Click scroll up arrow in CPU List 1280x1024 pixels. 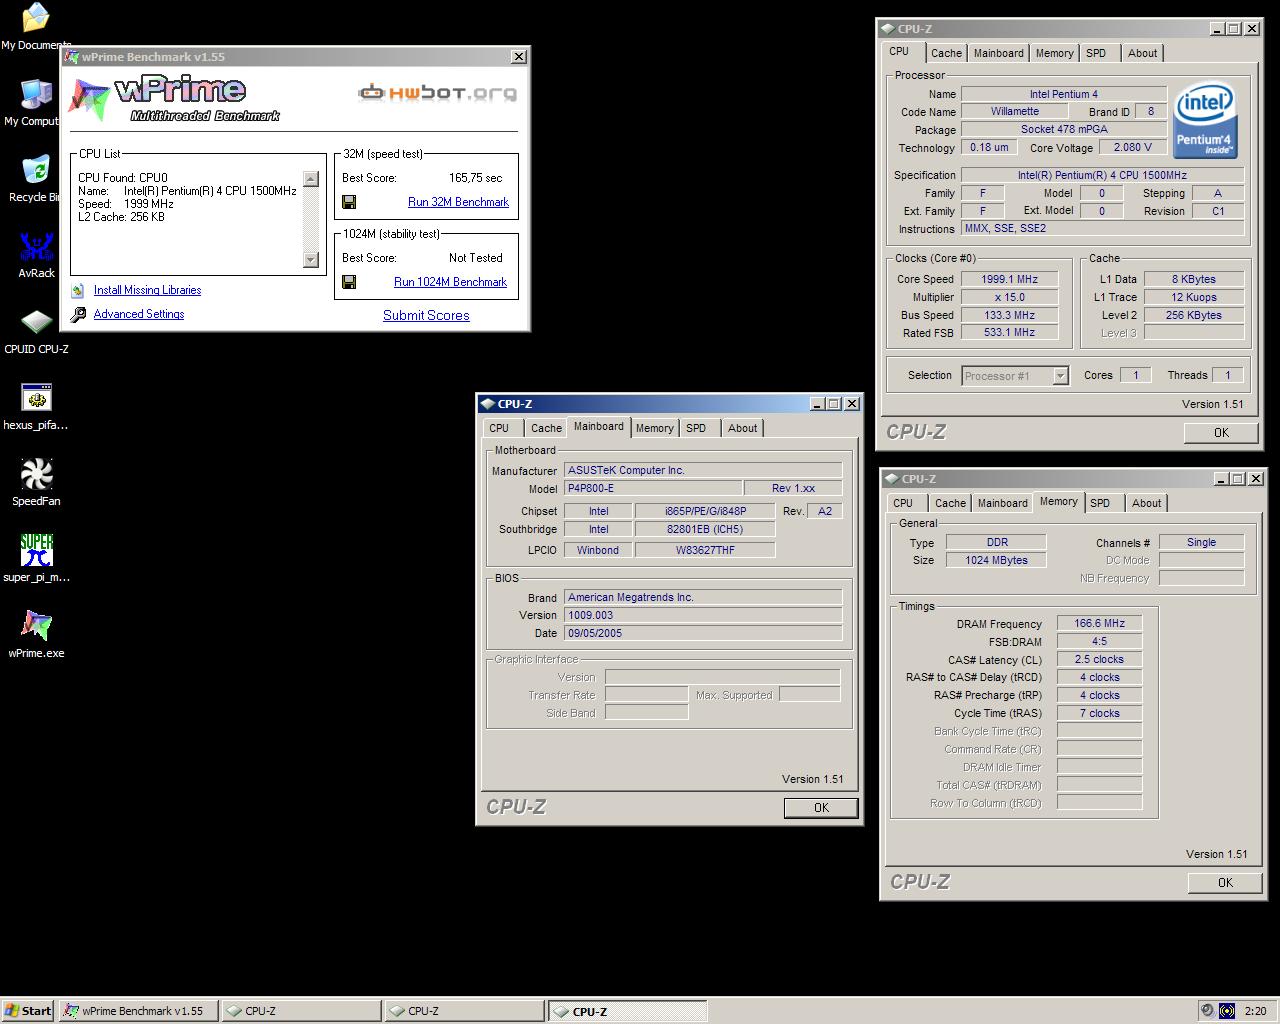tap(310, 179)
